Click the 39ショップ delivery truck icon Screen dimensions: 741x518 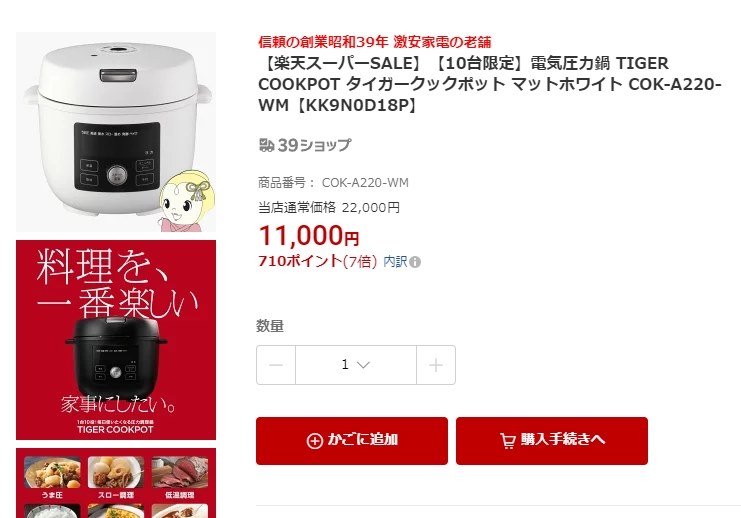click(x=267, y=145)
